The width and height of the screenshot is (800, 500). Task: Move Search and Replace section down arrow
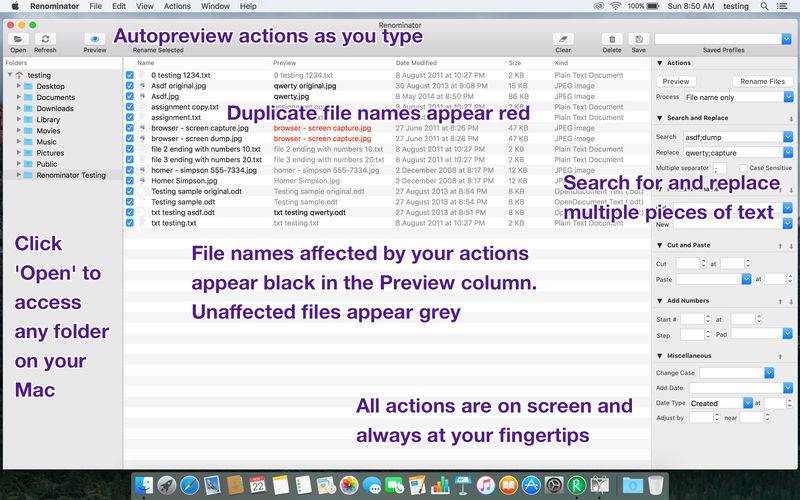[x=791, y=119]
